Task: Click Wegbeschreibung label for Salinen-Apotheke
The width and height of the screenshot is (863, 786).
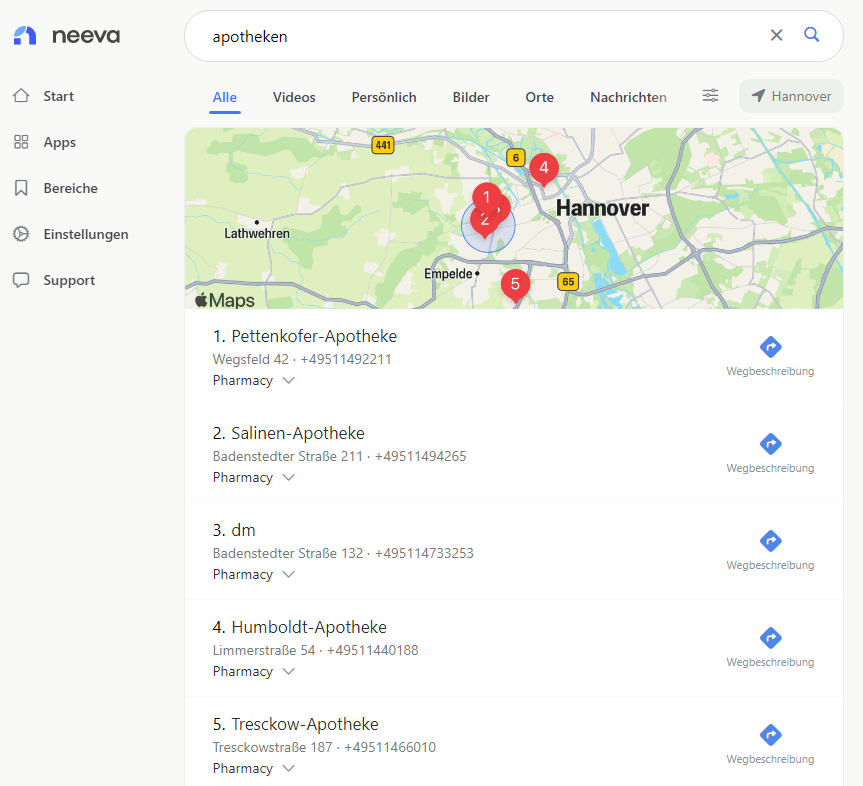Action: tap(770, 468)
